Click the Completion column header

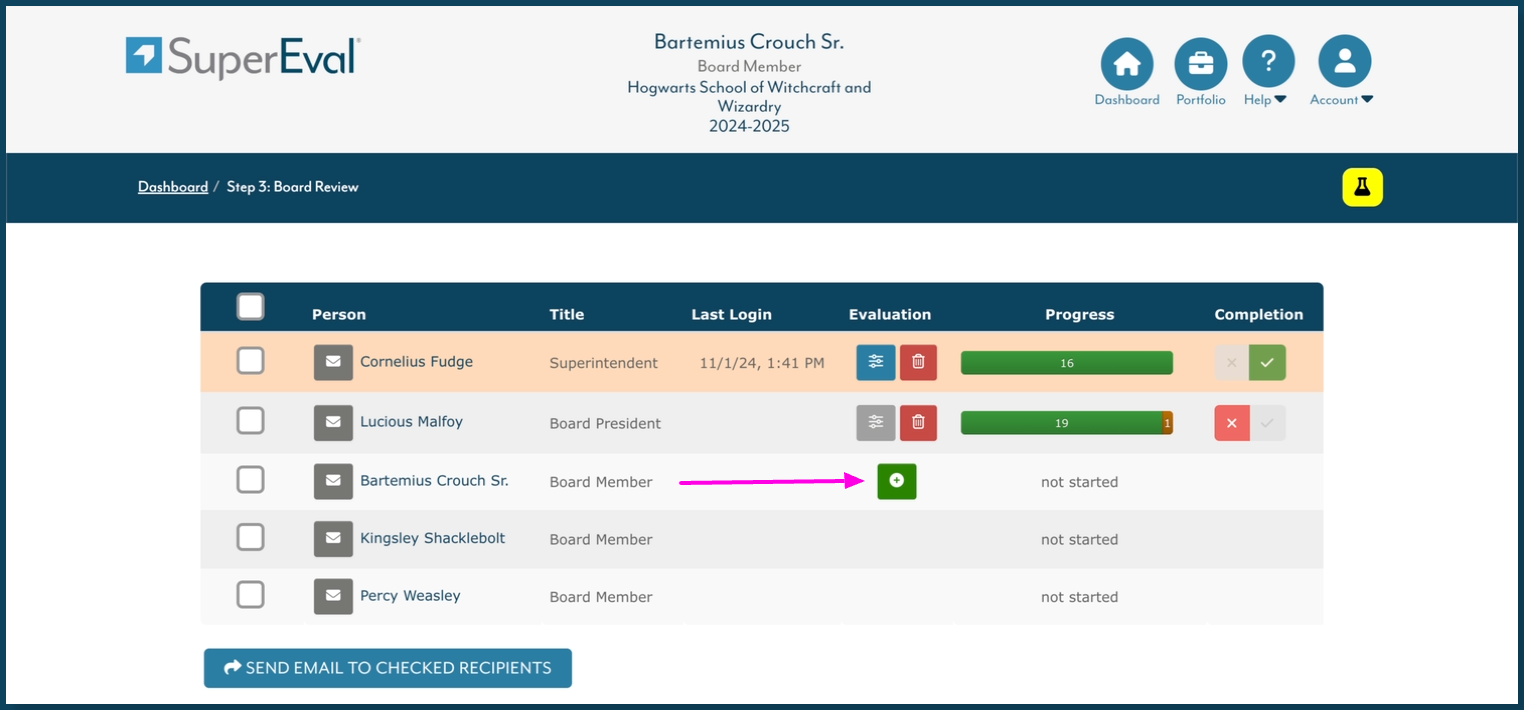point(1259,314)
